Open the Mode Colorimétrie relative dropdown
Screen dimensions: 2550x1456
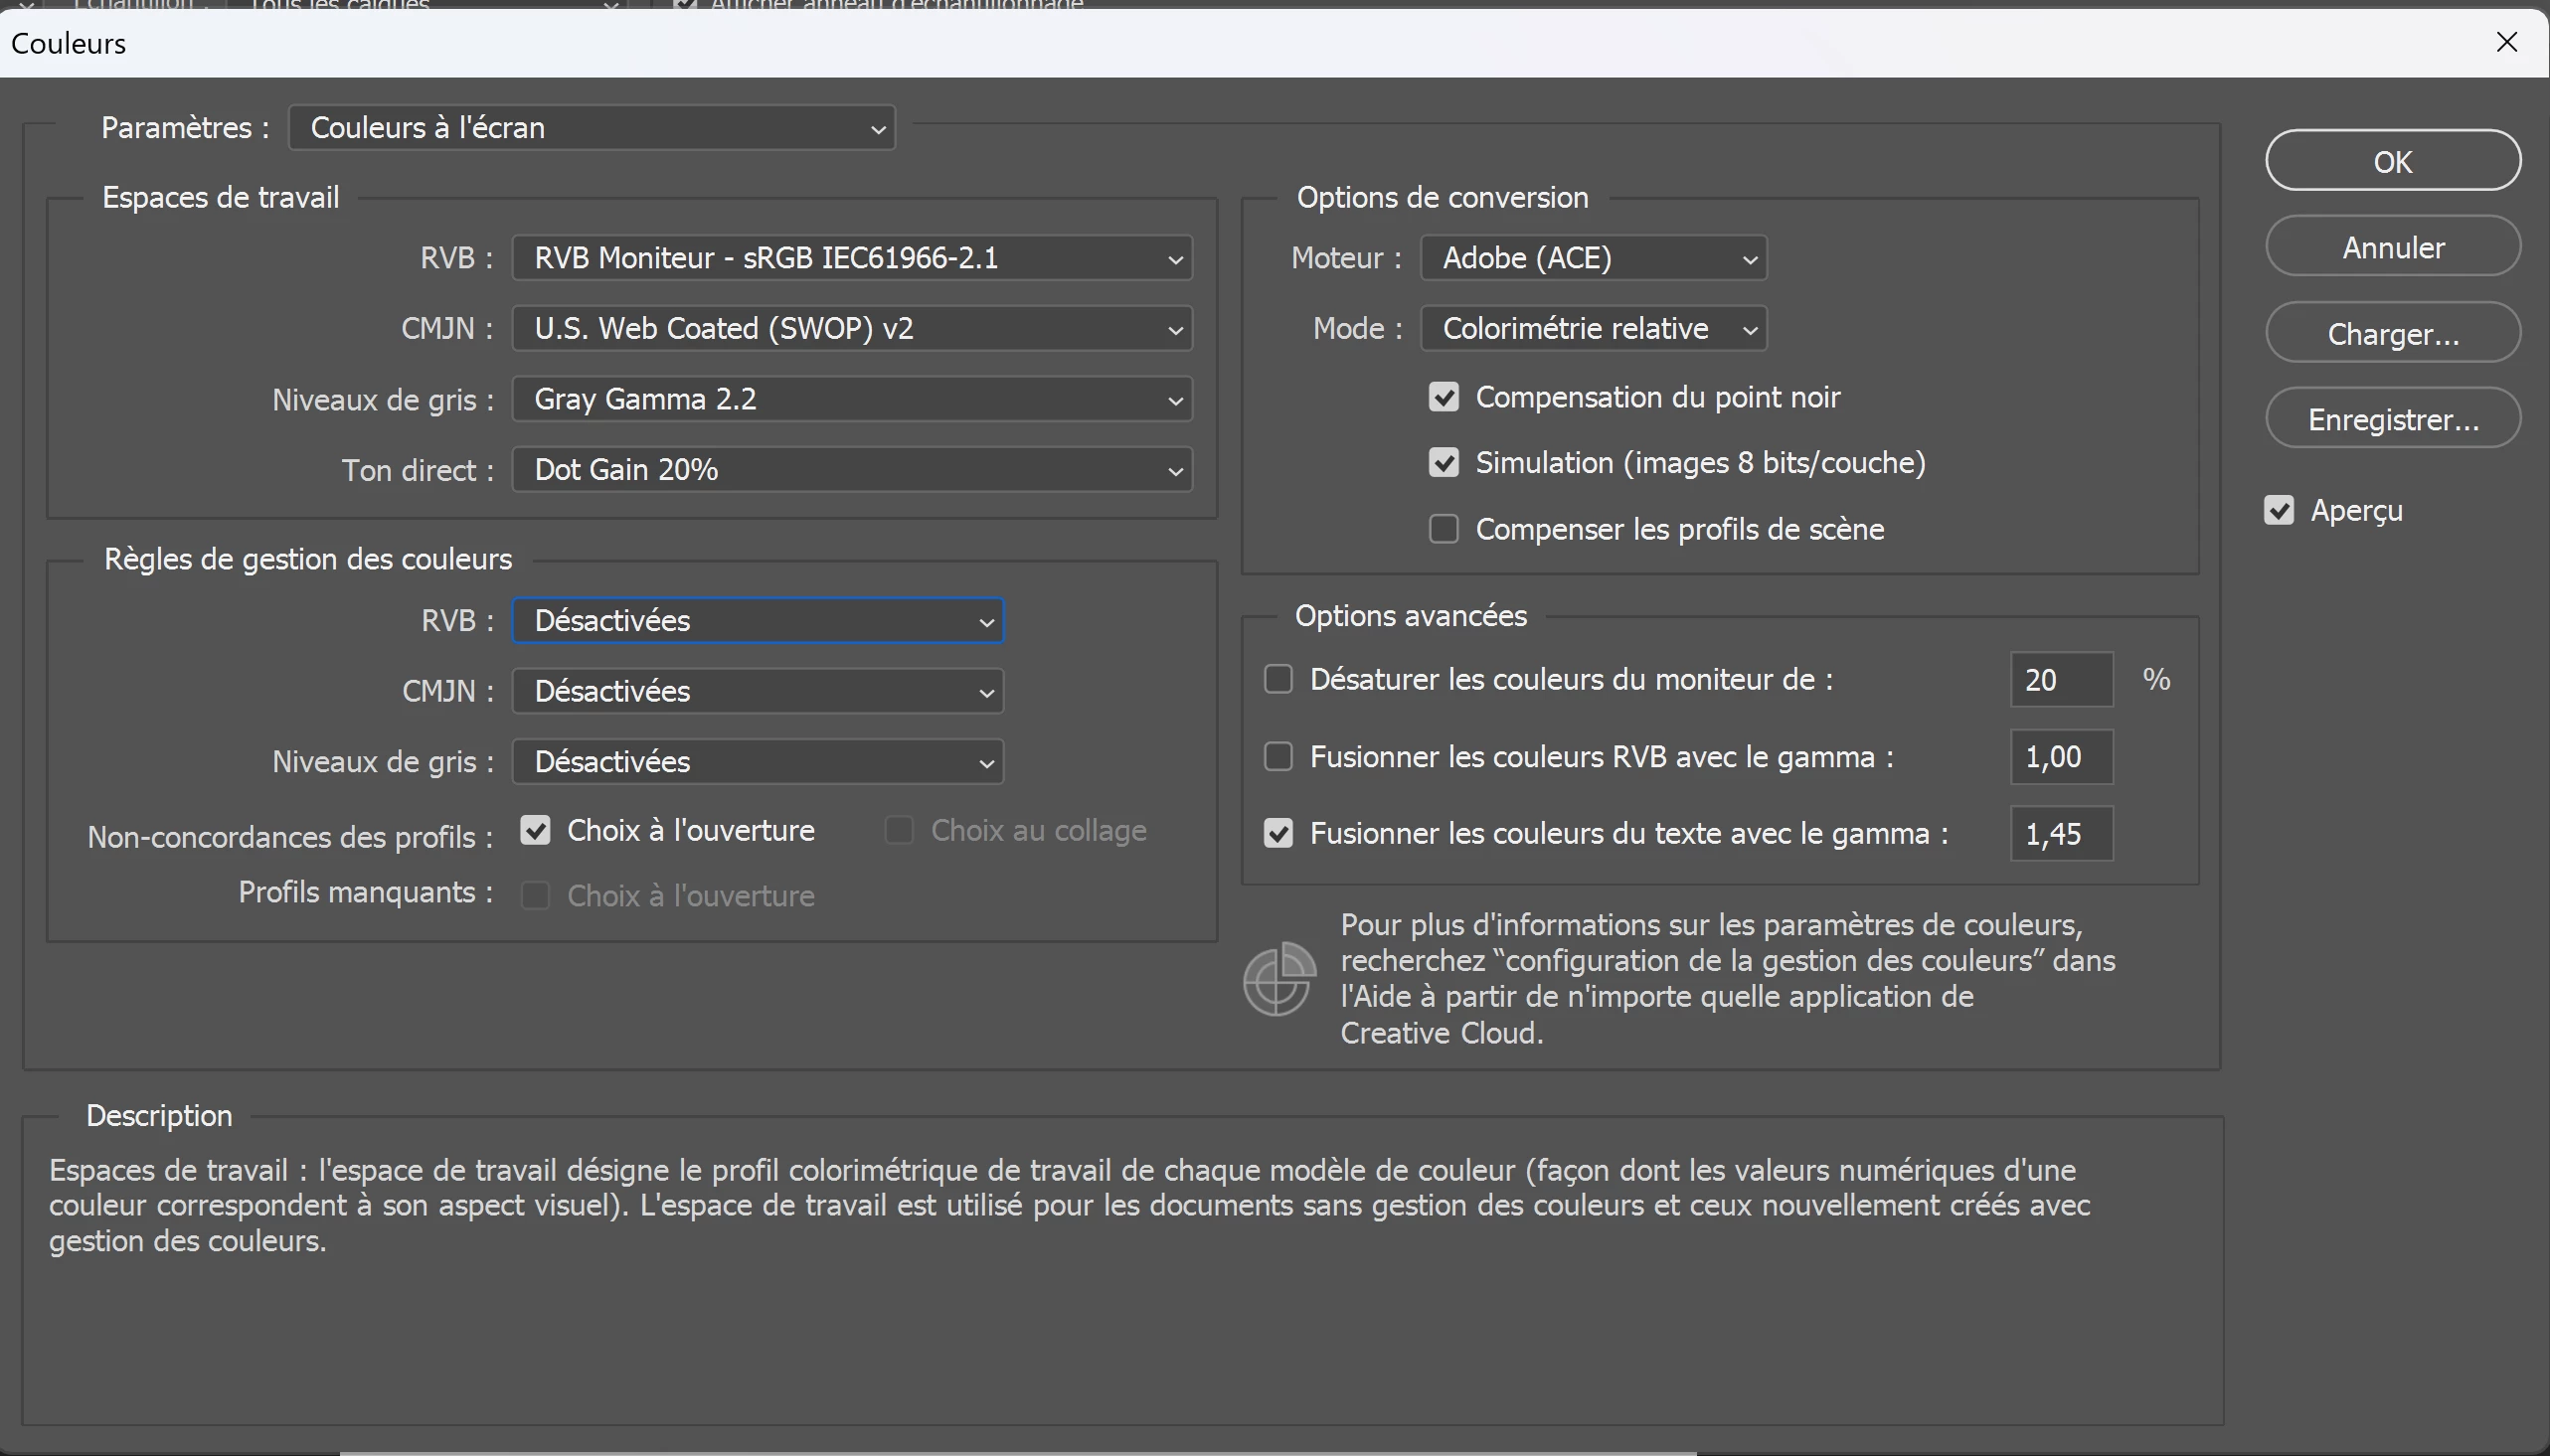tap(1593, 329)
